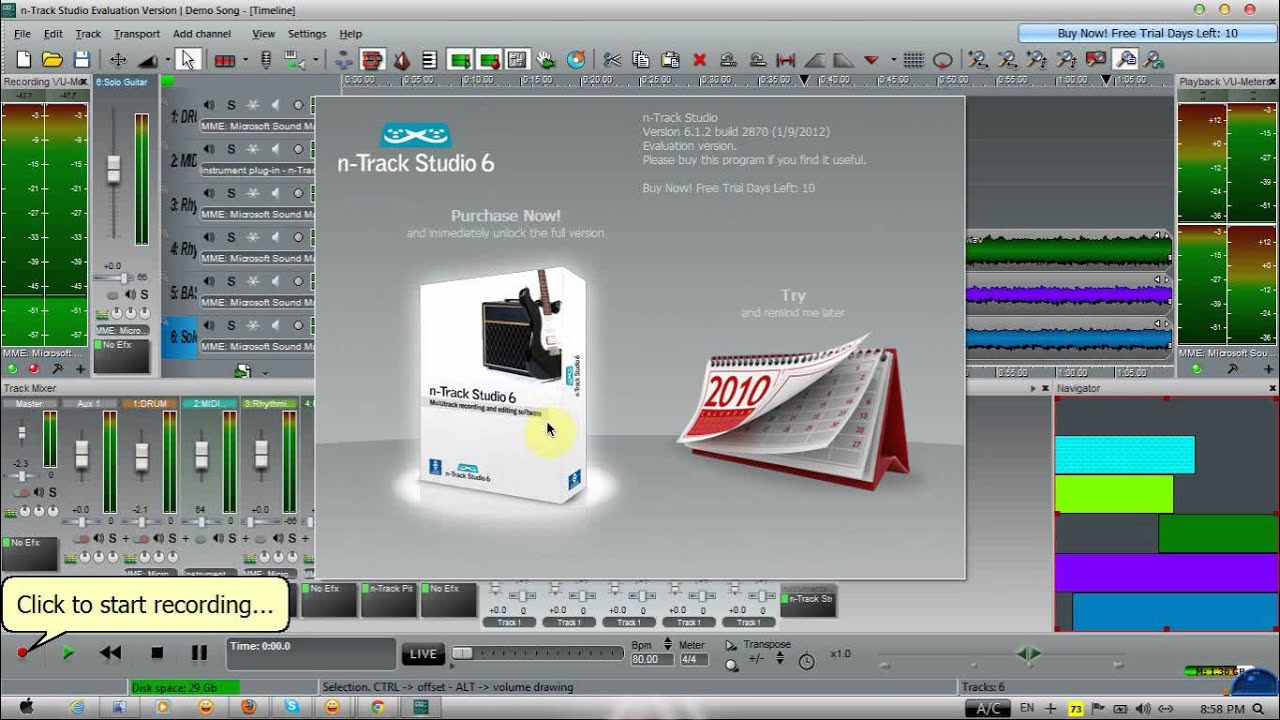Create a new song with the blank page icon
Viewport: 1280px width, 720px height.
pyautogui.click(x=24, y=60)
